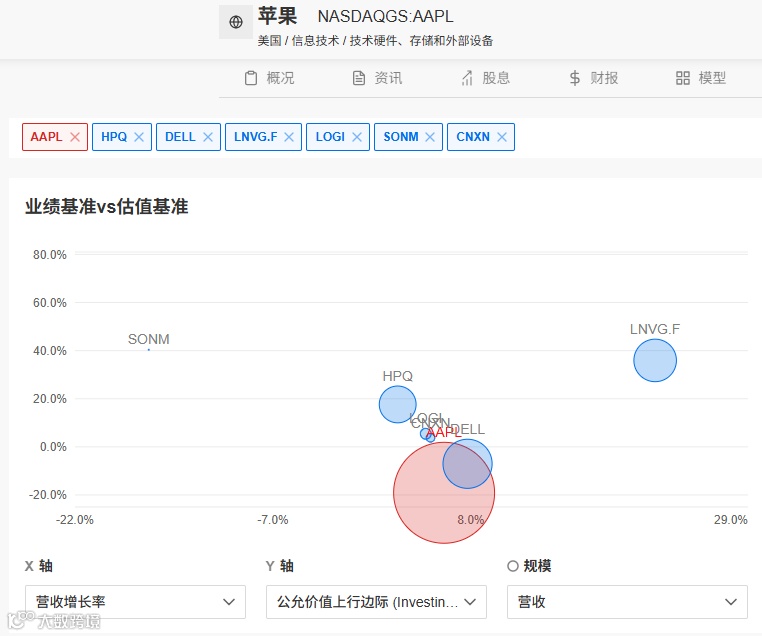Open the 资讯 tab
762x636 pixels.
coord(377,78)
